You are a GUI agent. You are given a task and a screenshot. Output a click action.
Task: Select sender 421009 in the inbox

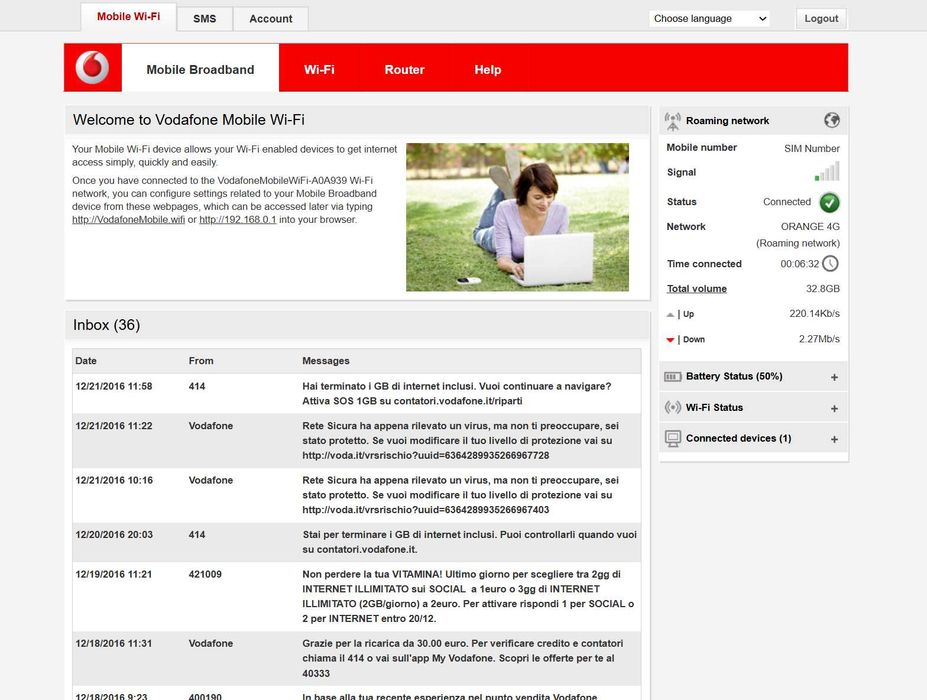[205, 574]
